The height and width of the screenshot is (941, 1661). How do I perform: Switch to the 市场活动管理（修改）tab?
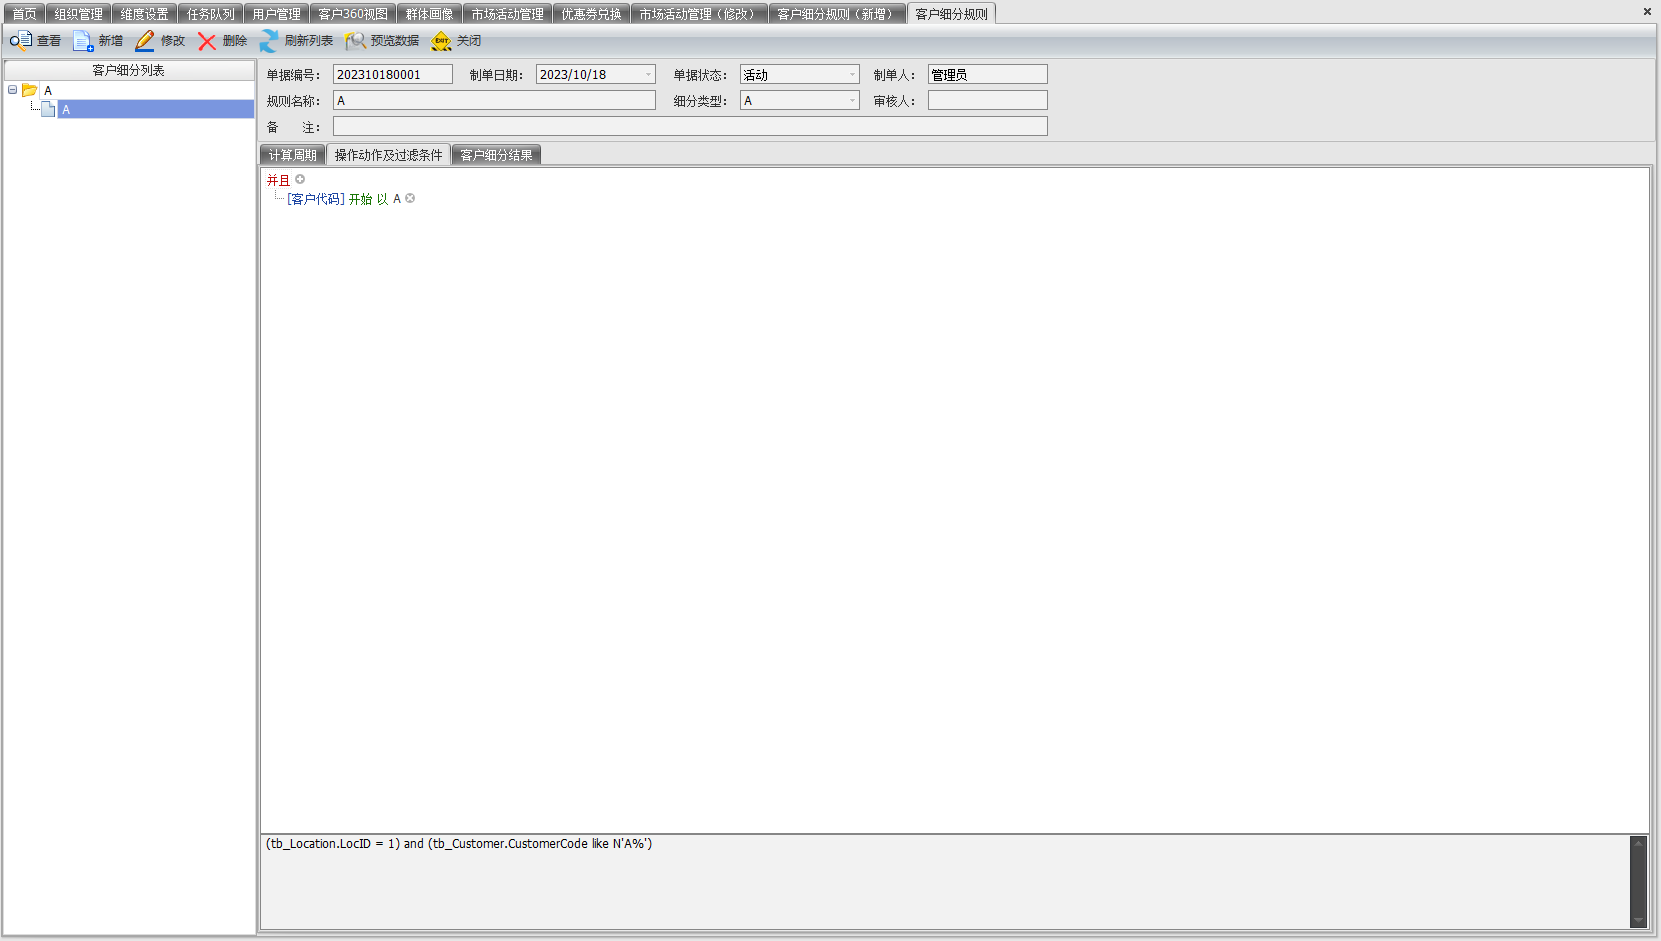(699, 14)
